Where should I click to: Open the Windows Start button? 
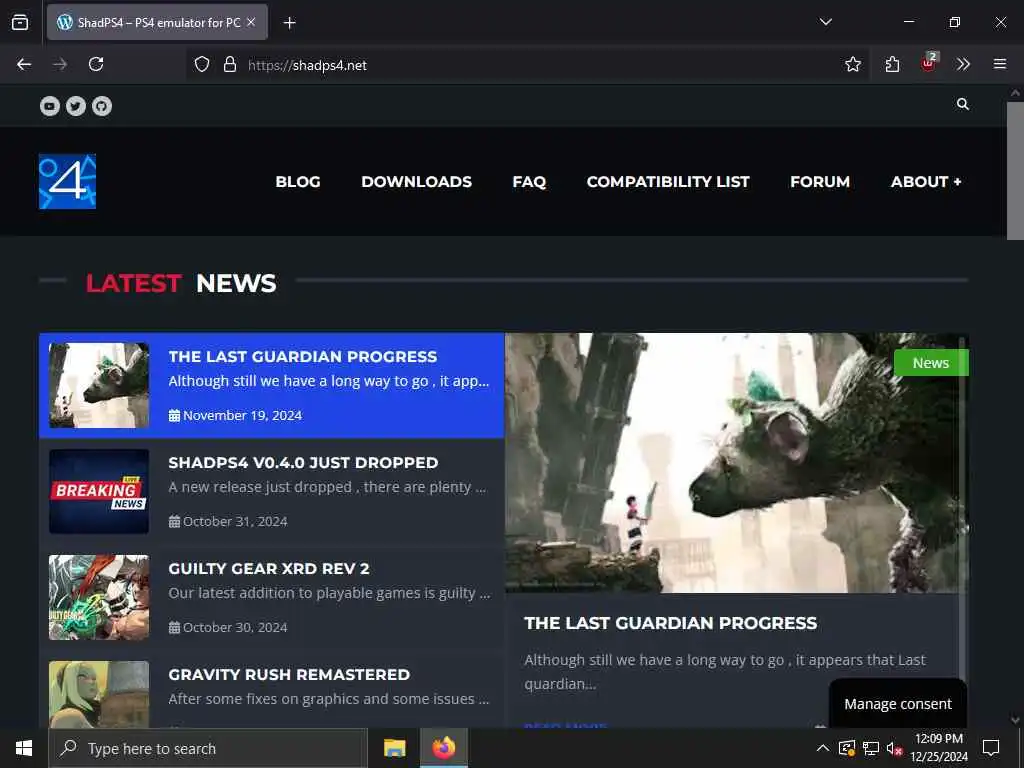[24, 748]
